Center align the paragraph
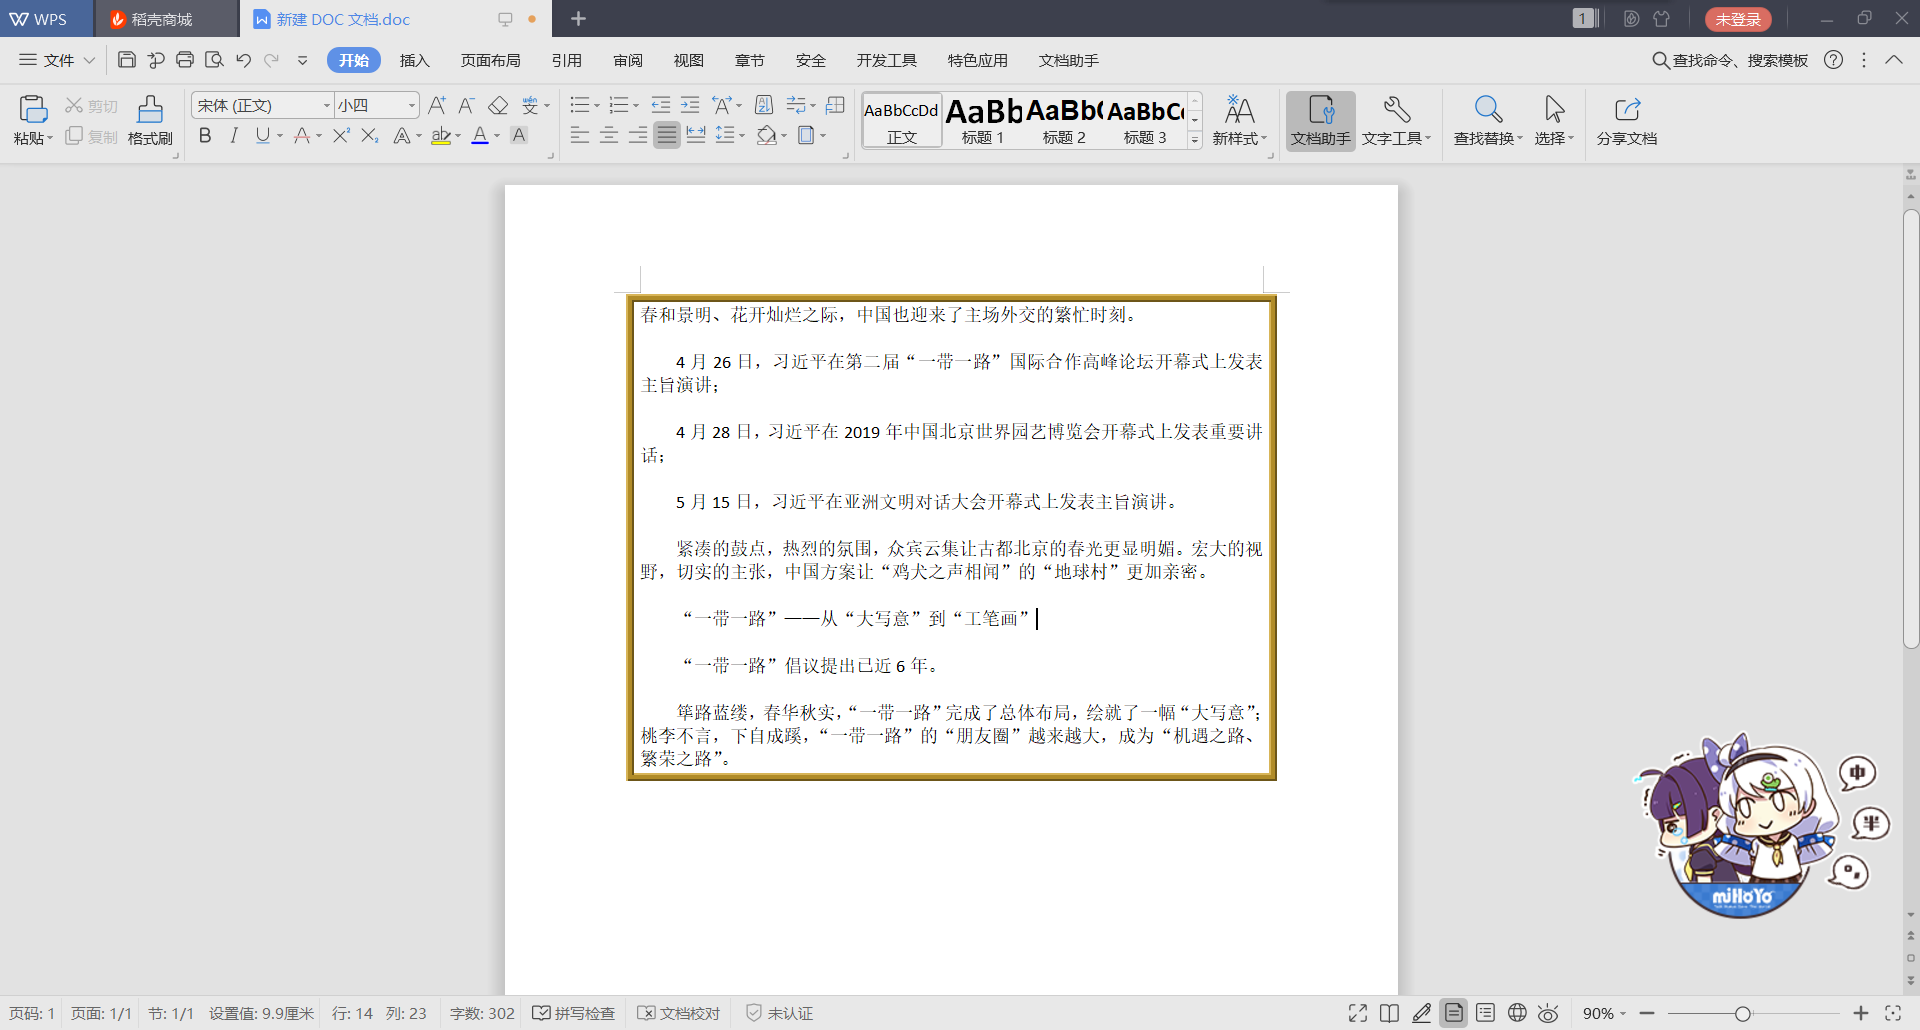 click(x=609, y=135)
